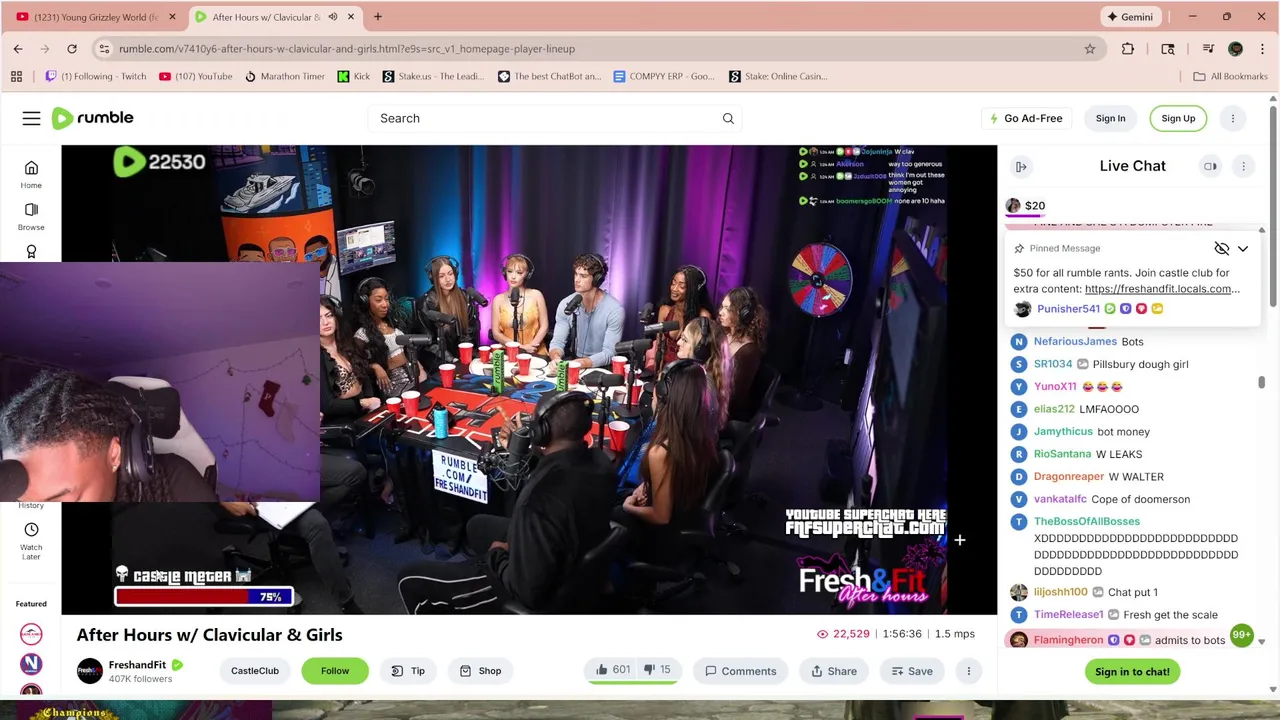Viewport: 1280px width, 720px height.
Task: Open COMPYY ERP bookmark
Action: [x=663, y=76]
